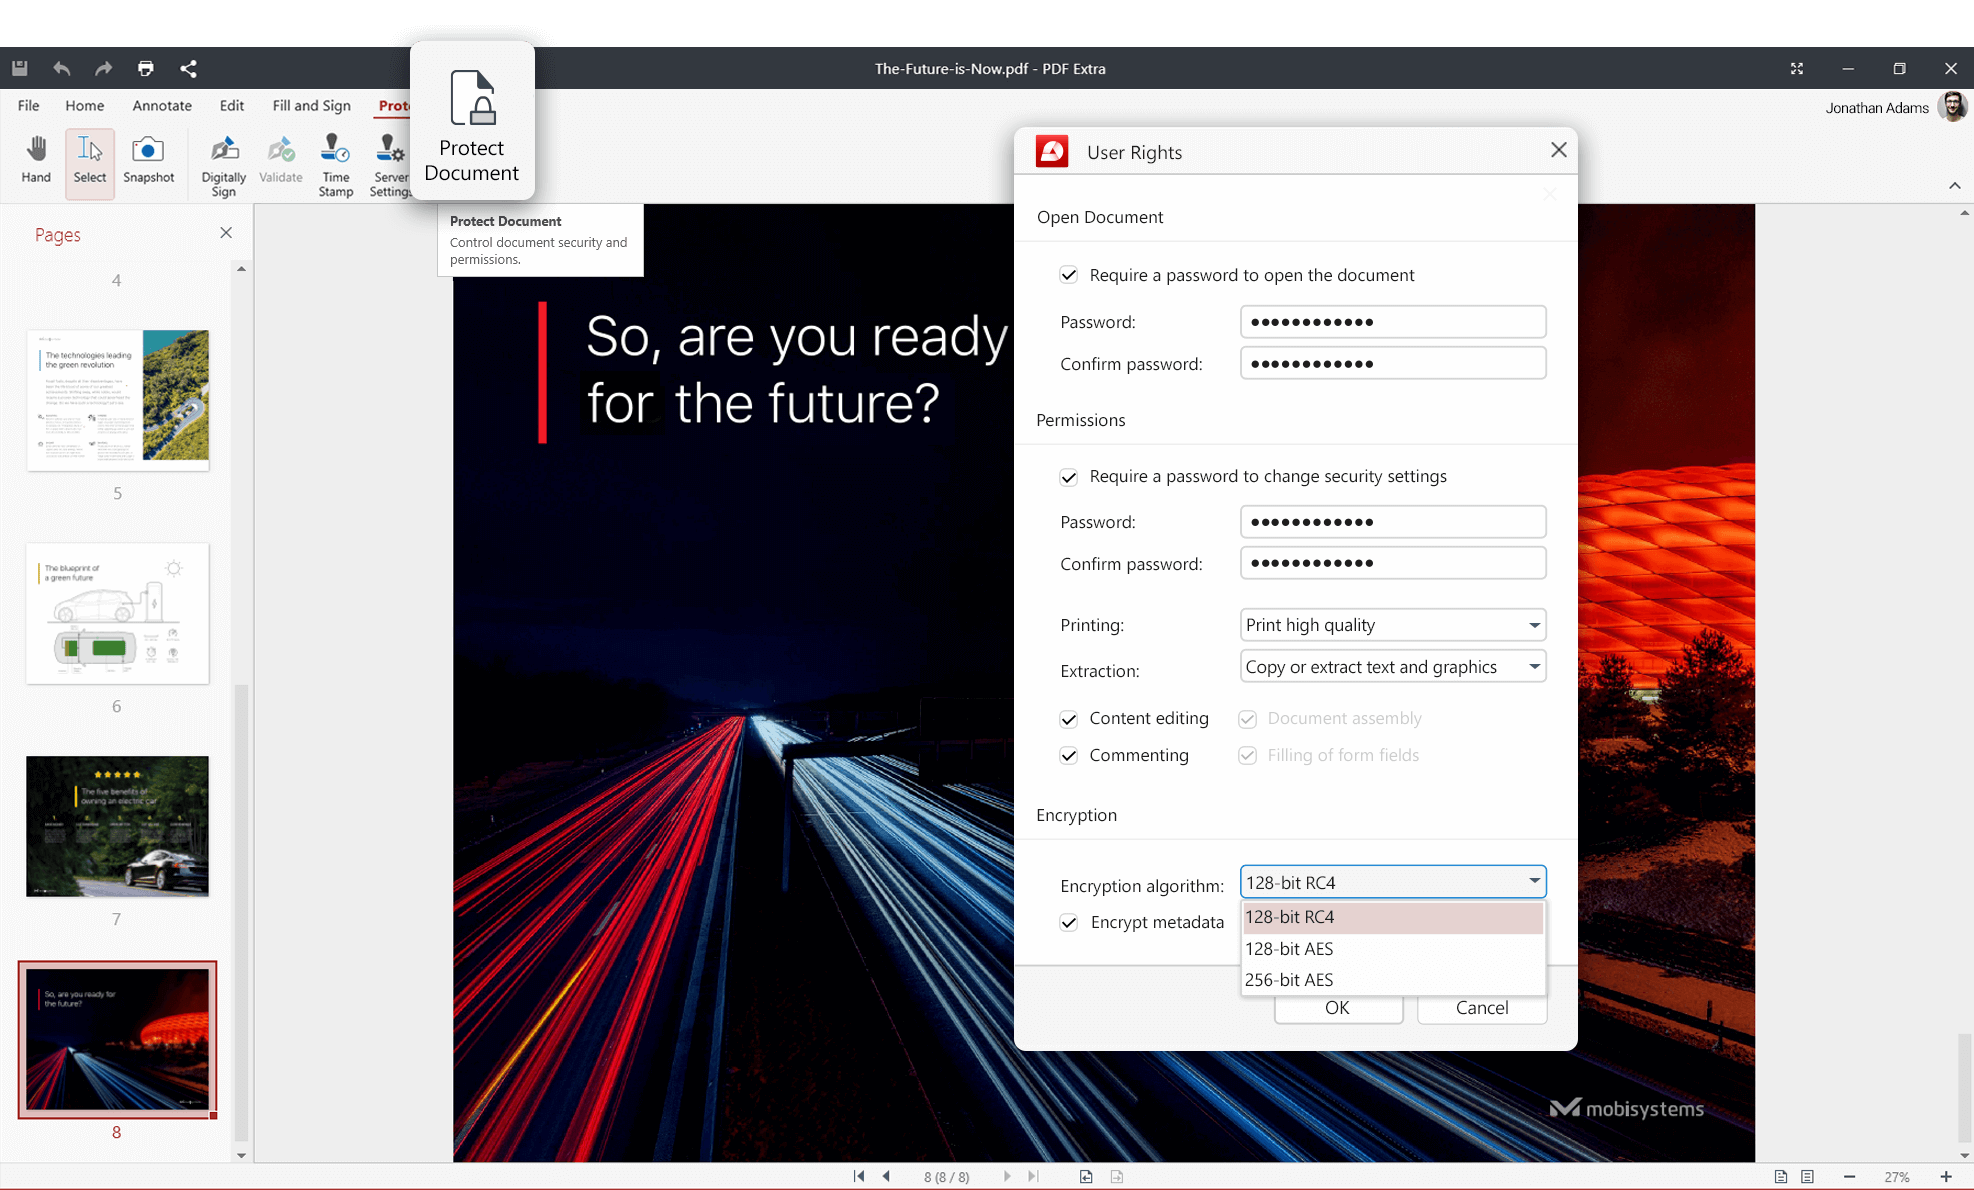
Task: Open Server Settings
Action: 390,165
